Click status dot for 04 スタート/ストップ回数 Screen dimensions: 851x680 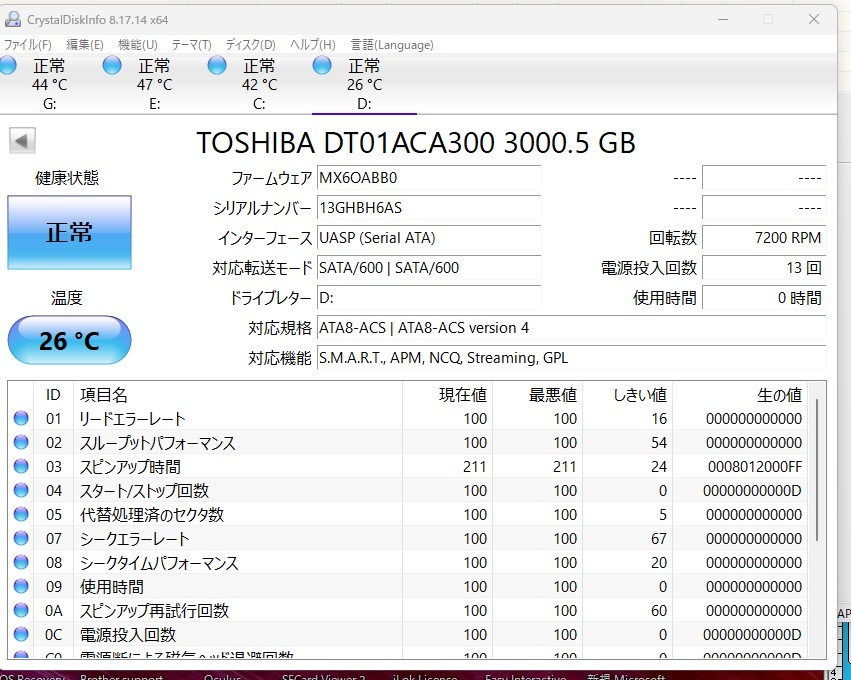[21, 490]
